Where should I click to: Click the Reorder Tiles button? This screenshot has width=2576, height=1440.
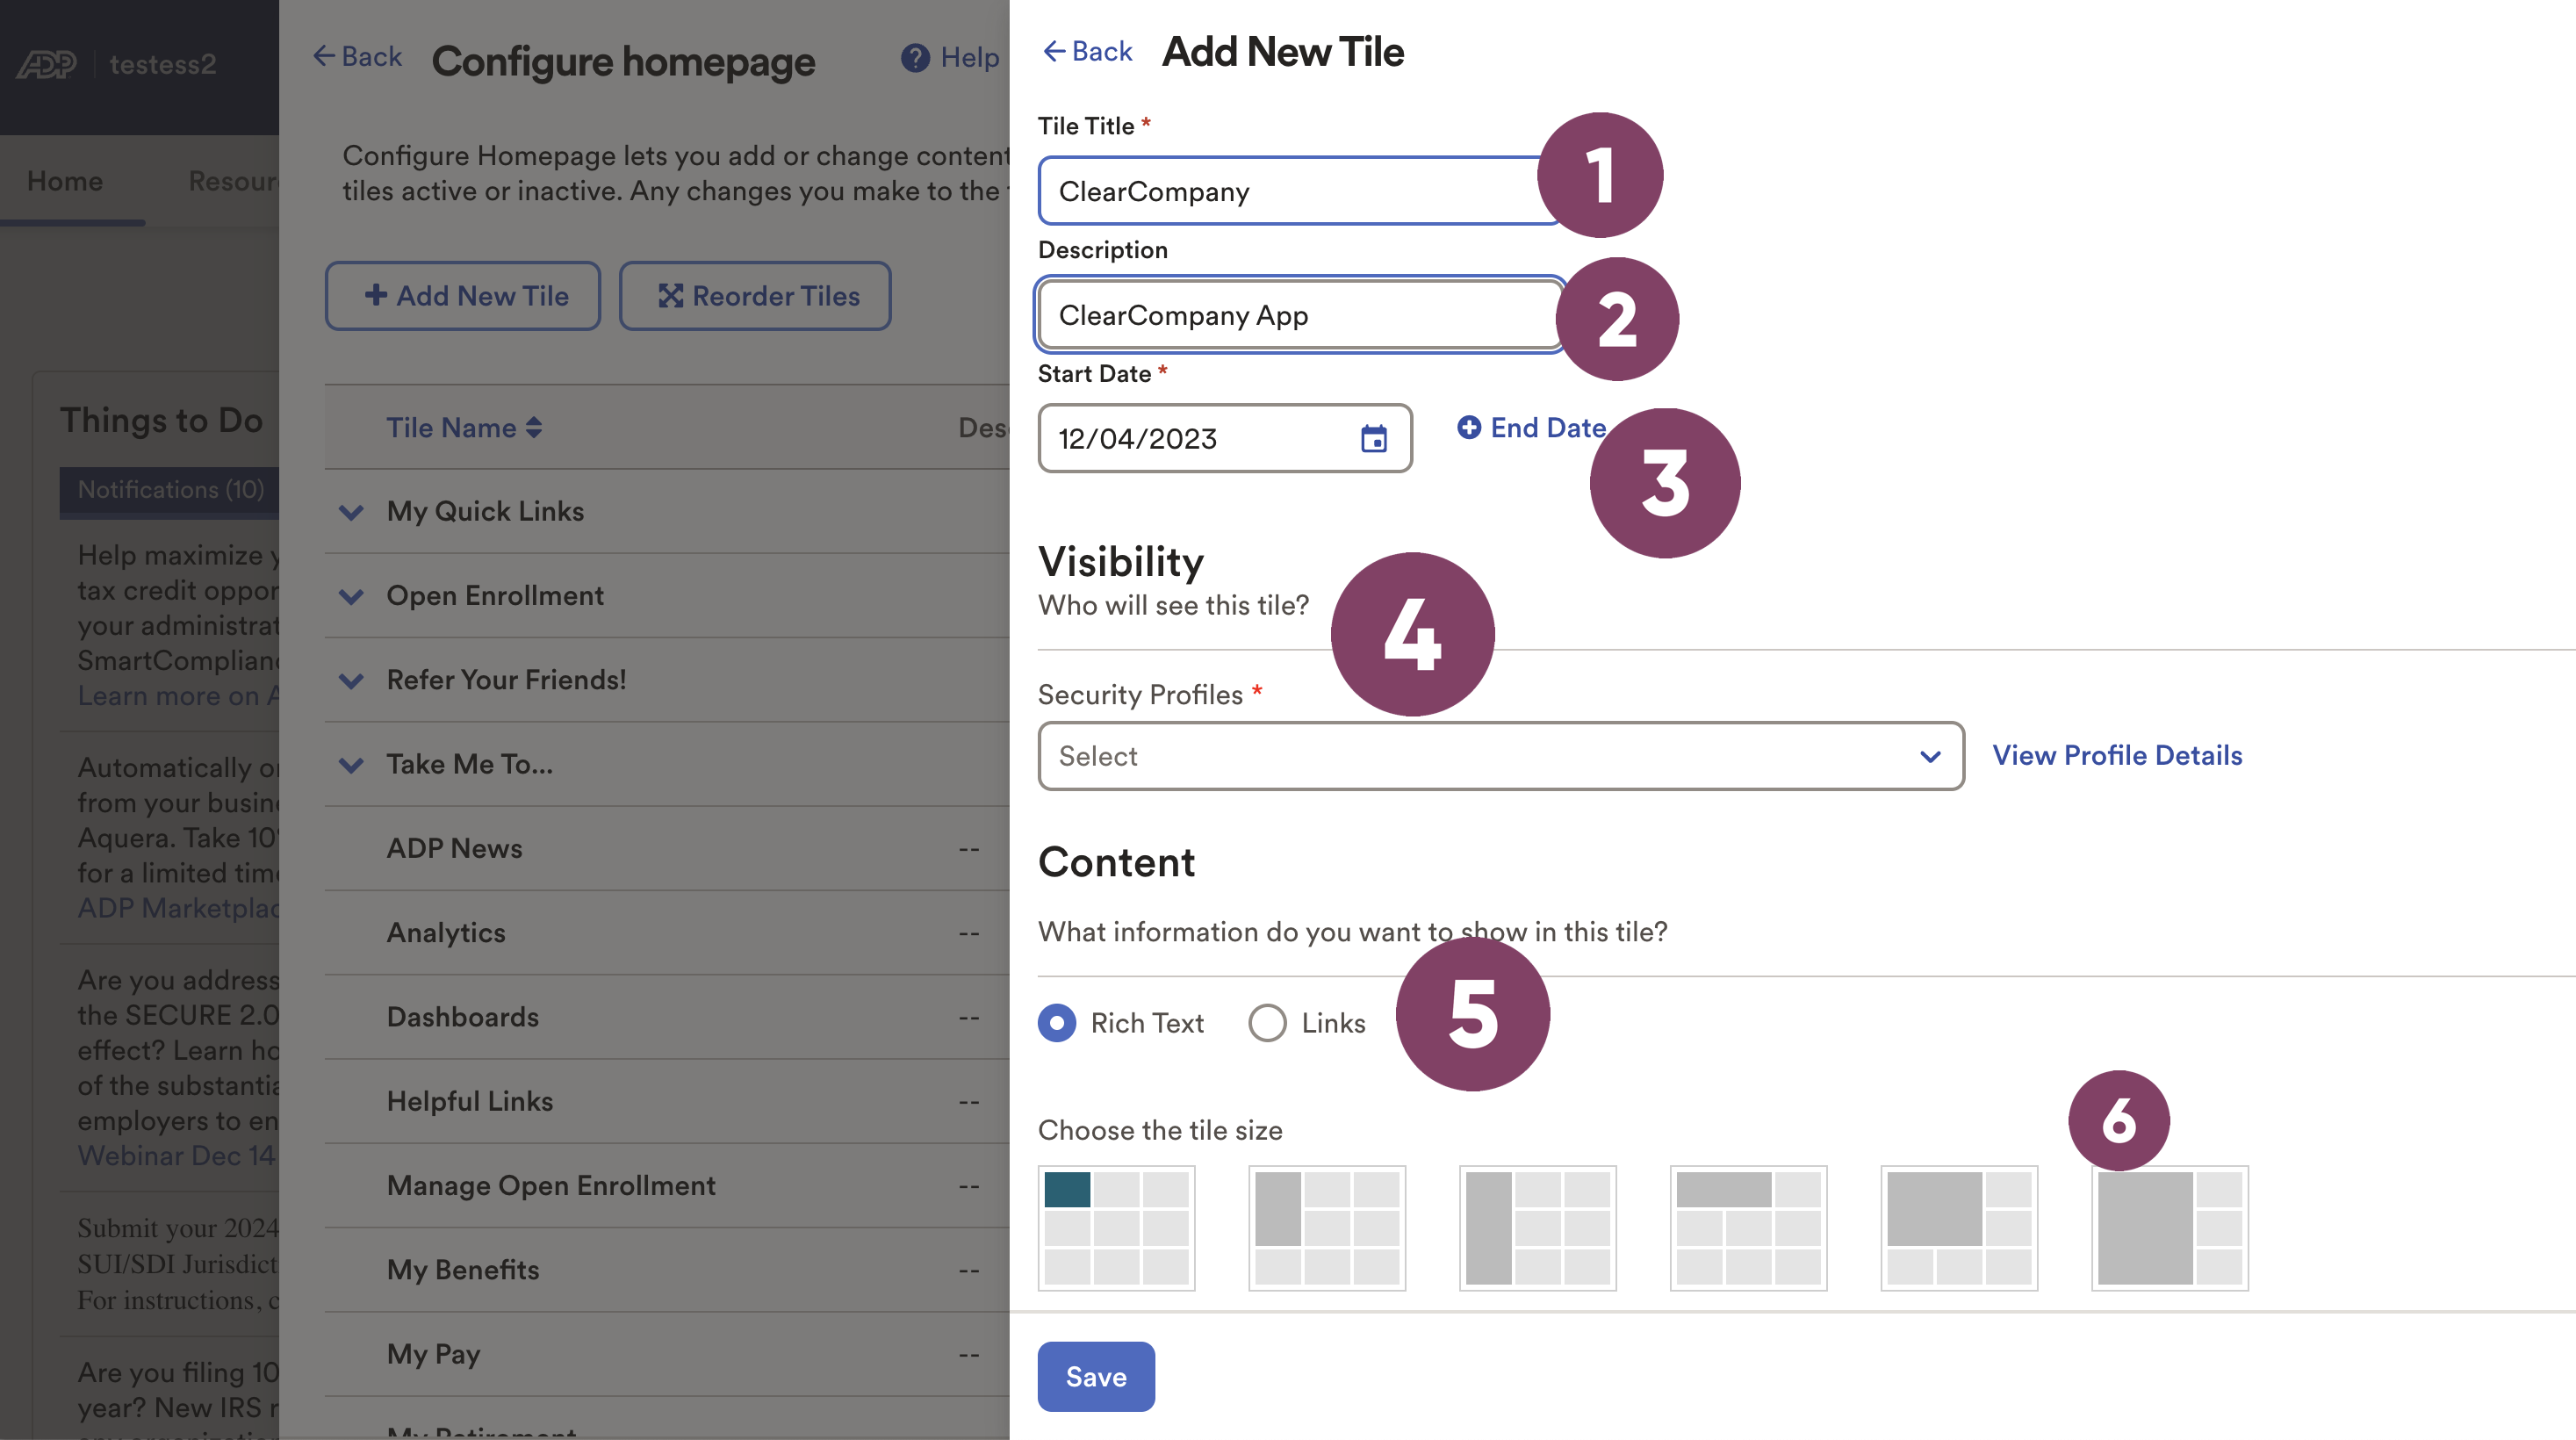click(755, 296)
